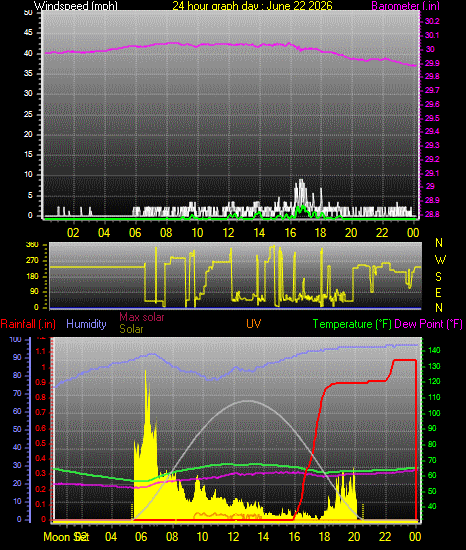Click the '29.1' barometer axis value
The image size is (466, 550).
click(x=432, y=173)
